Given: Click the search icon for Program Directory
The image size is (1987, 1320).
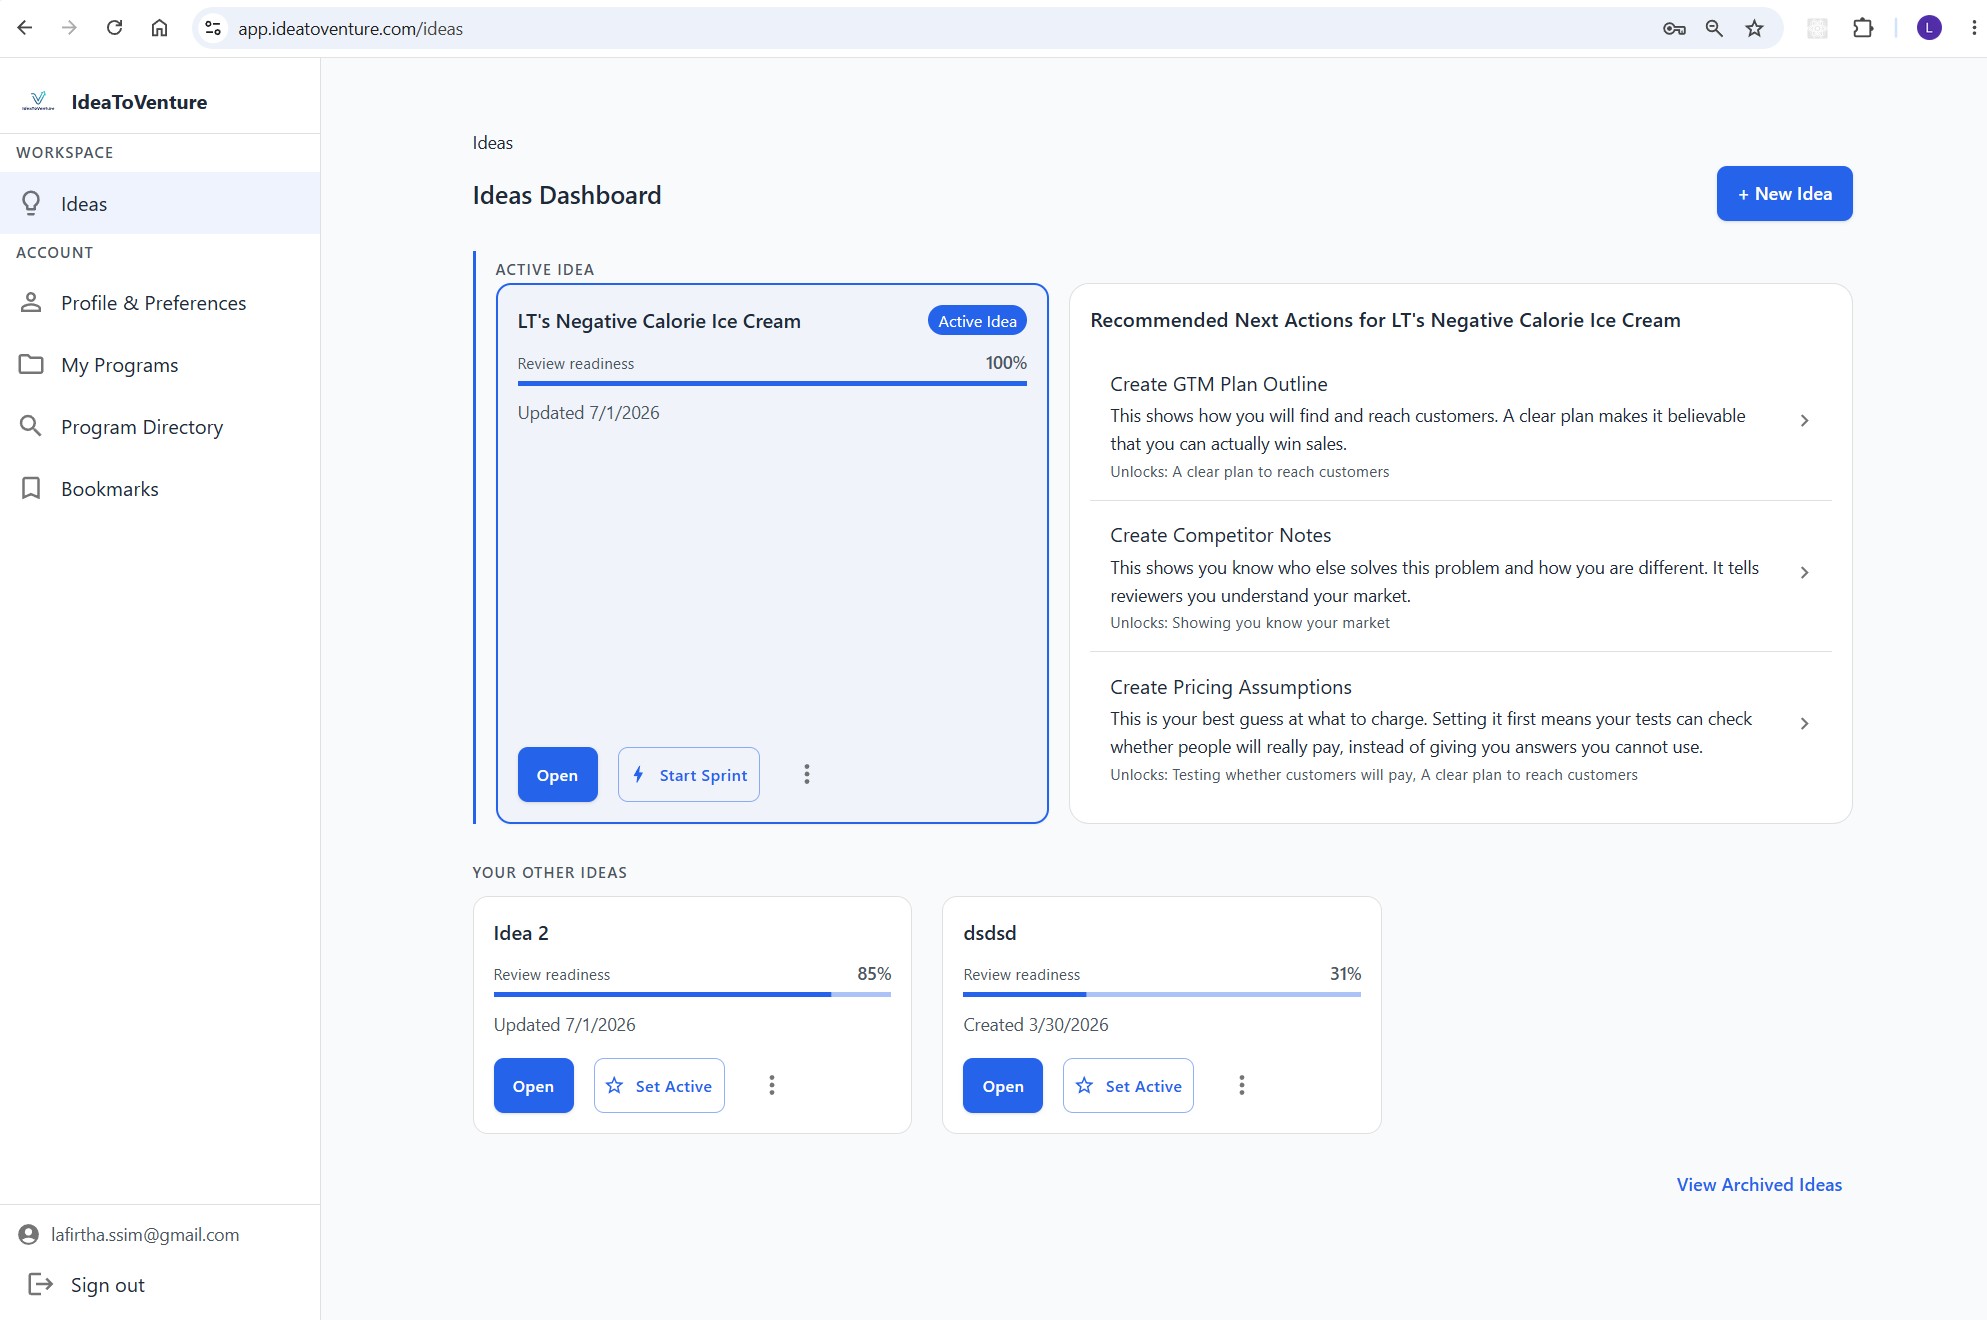Looking at the screenshot, I should coord(31,426).
